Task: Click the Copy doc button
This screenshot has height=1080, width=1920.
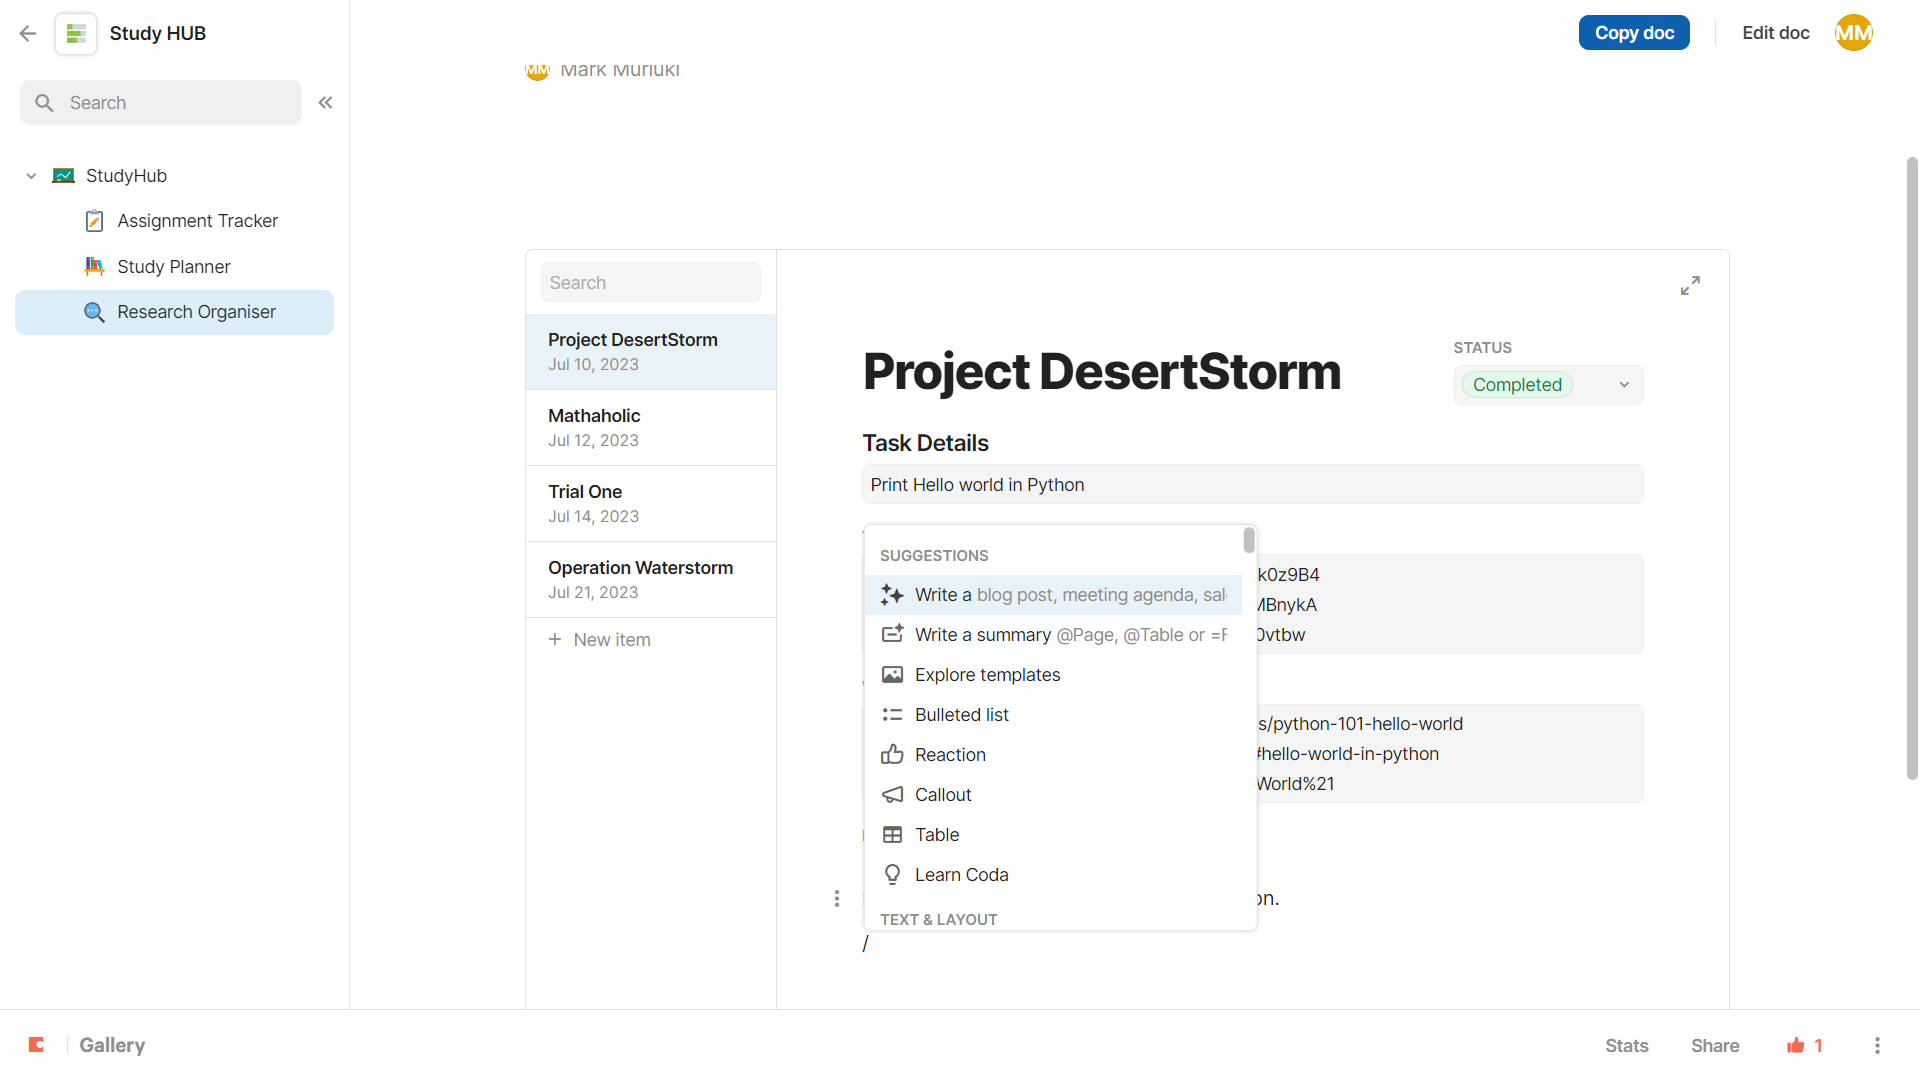Action: [1634, 33]
